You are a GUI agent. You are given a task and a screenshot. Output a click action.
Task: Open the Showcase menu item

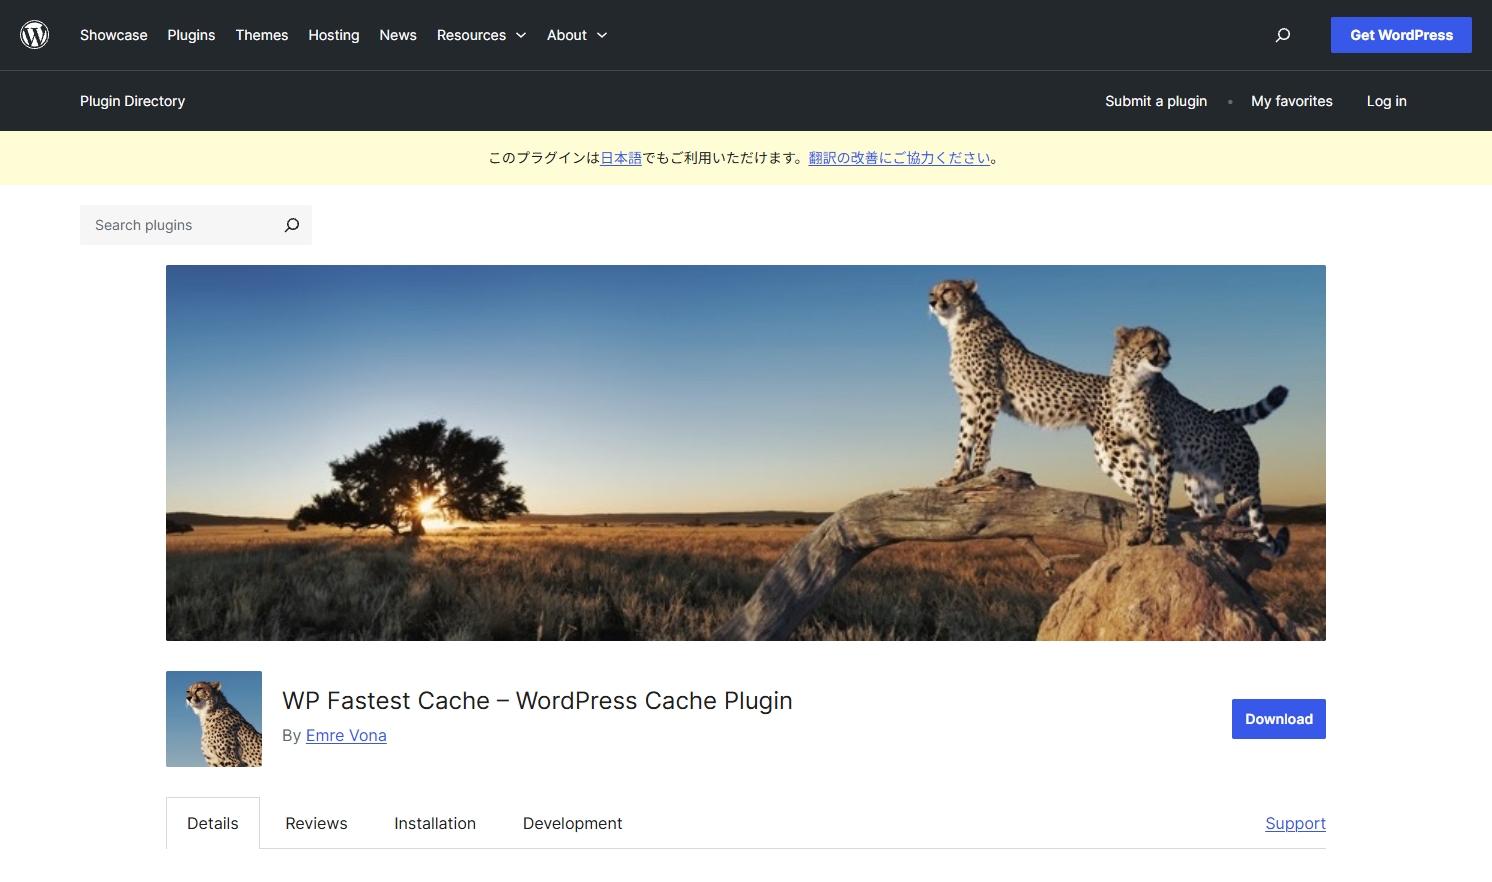[114, 35]
